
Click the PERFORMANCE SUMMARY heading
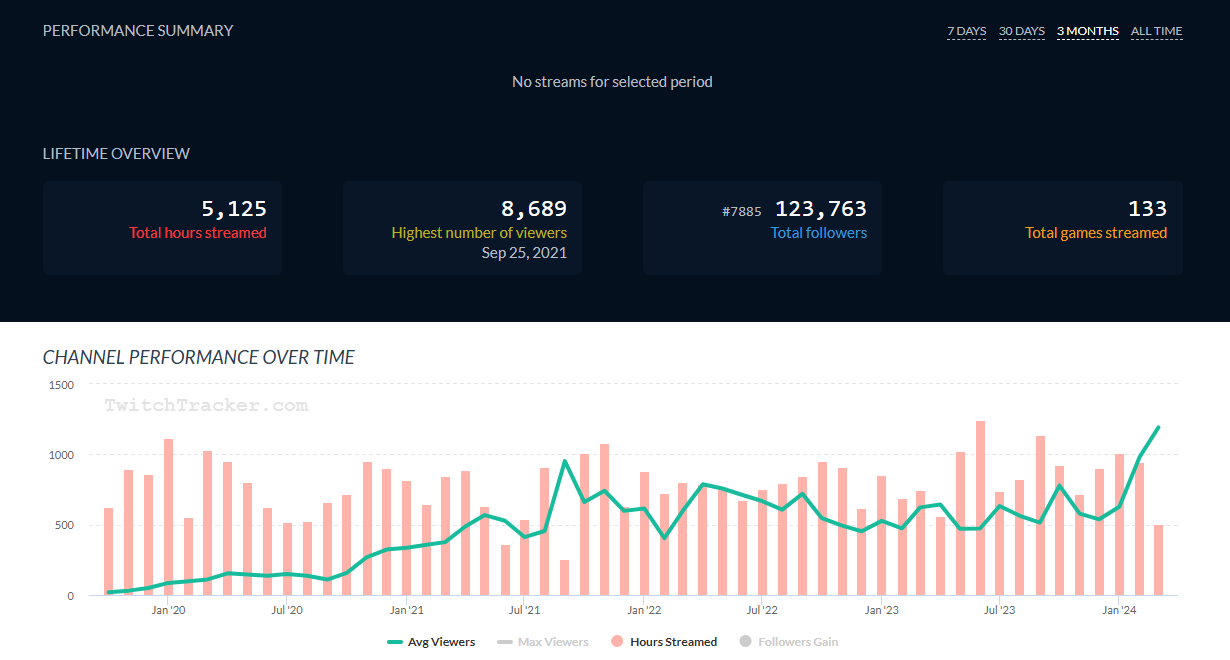pos(138,31)
